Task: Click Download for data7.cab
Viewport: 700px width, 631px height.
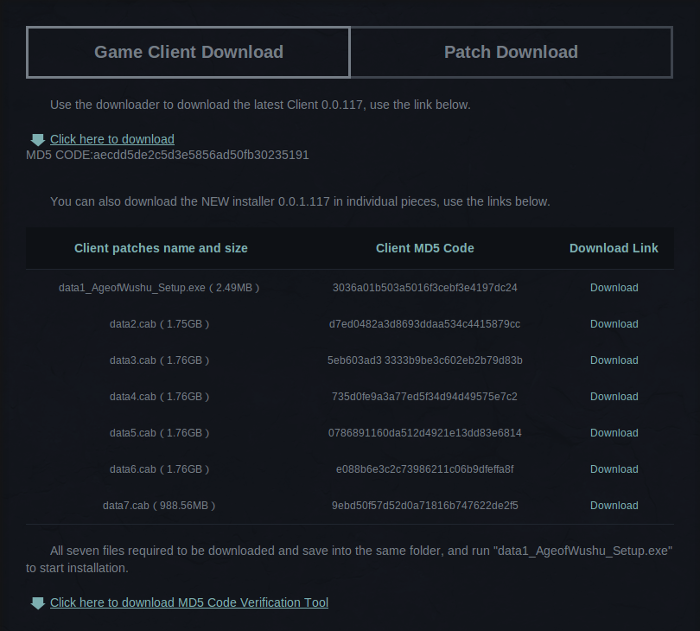Action: click(x=614, y=506)
